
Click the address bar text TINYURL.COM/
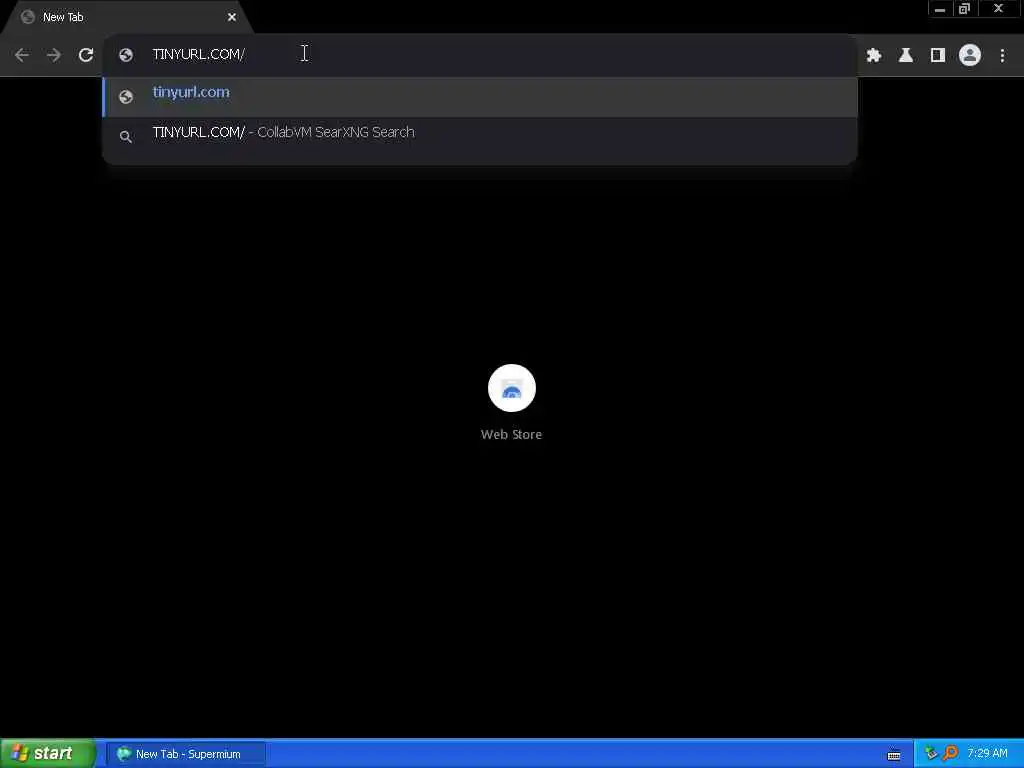tap(199, 54)
